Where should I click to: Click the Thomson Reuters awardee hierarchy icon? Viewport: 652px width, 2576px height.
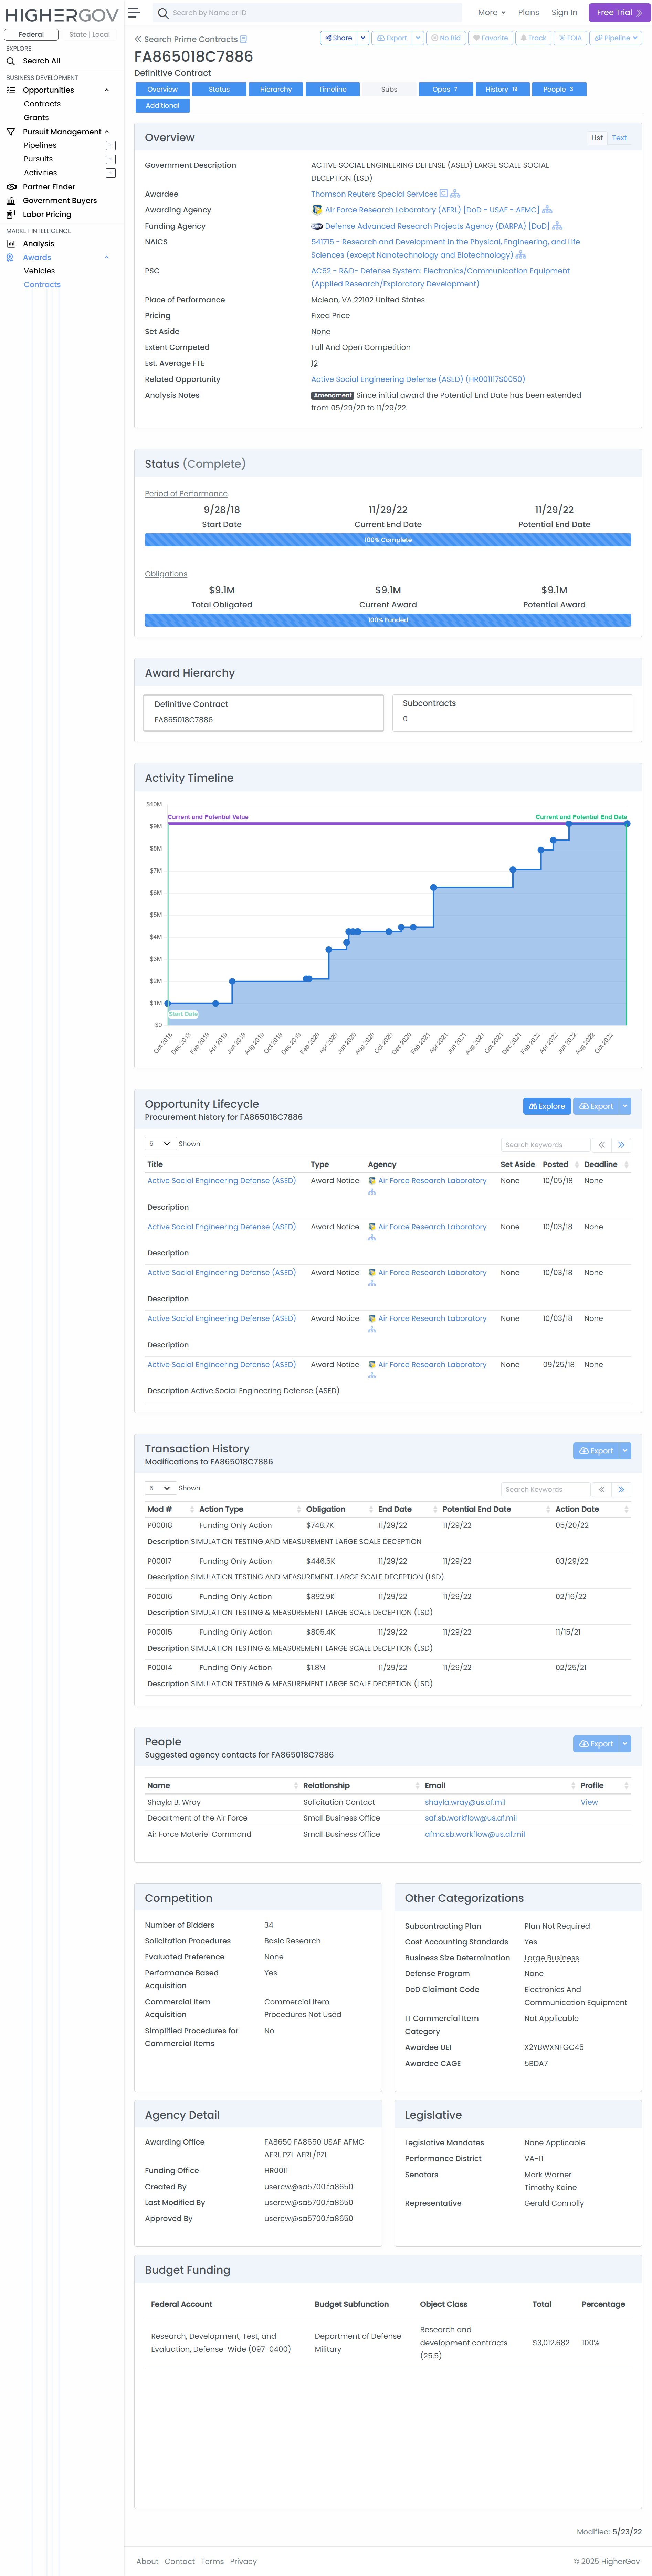coord(455,194)
